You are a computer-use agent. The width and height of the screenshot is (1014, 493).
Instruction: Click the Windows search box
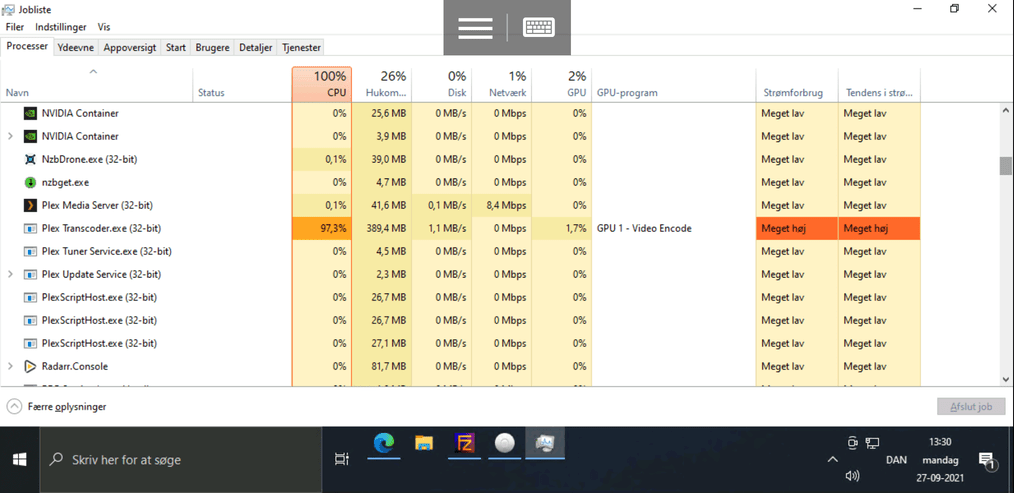coord(180,460)
